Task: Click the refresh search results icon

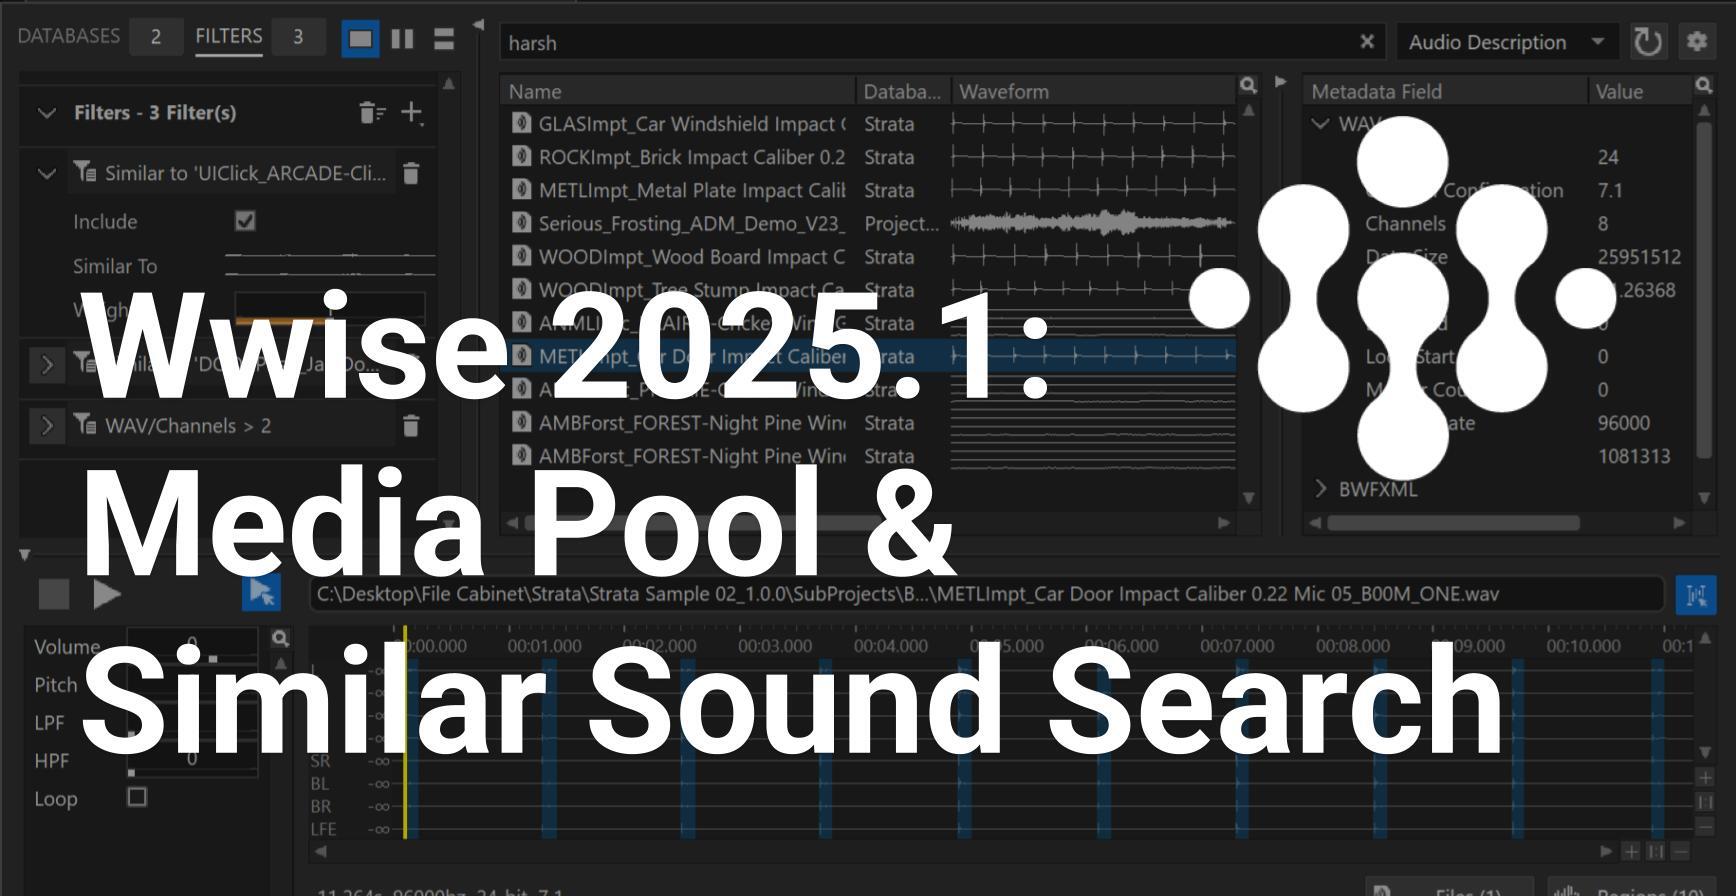Action: coord(1647,42)
